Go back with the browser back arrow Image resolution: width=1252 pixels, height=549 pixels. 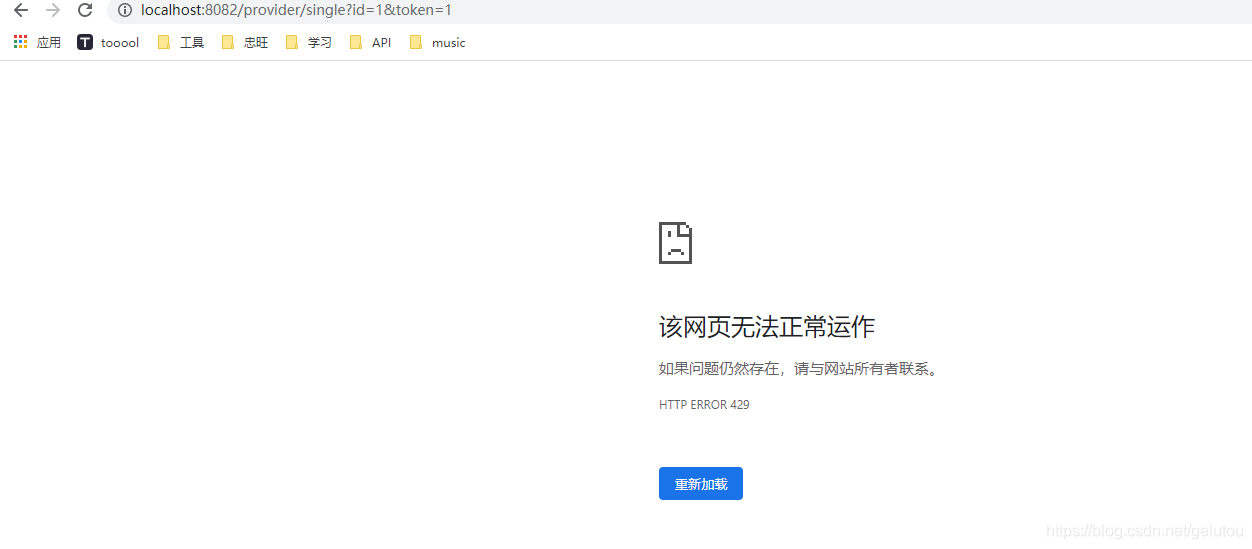point(21,10)
